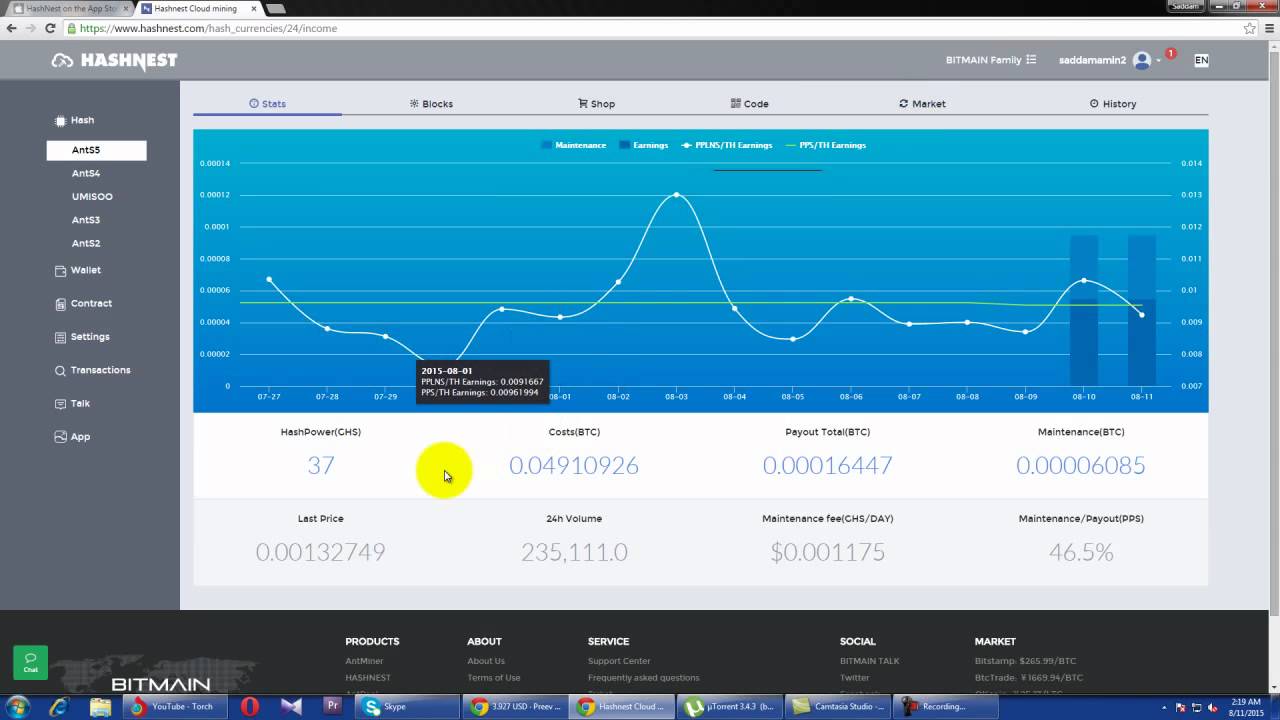
Task: Click the 08-03 peak data point
Action: pyautogui.click(x=676, y=195)
